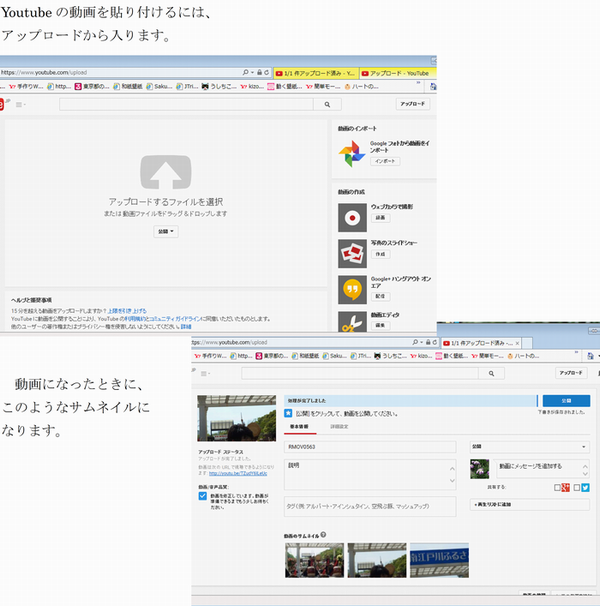Open the 公開 privacy dropdown in lower window
This screenshot has width=600, height=606.
(530, 447)
